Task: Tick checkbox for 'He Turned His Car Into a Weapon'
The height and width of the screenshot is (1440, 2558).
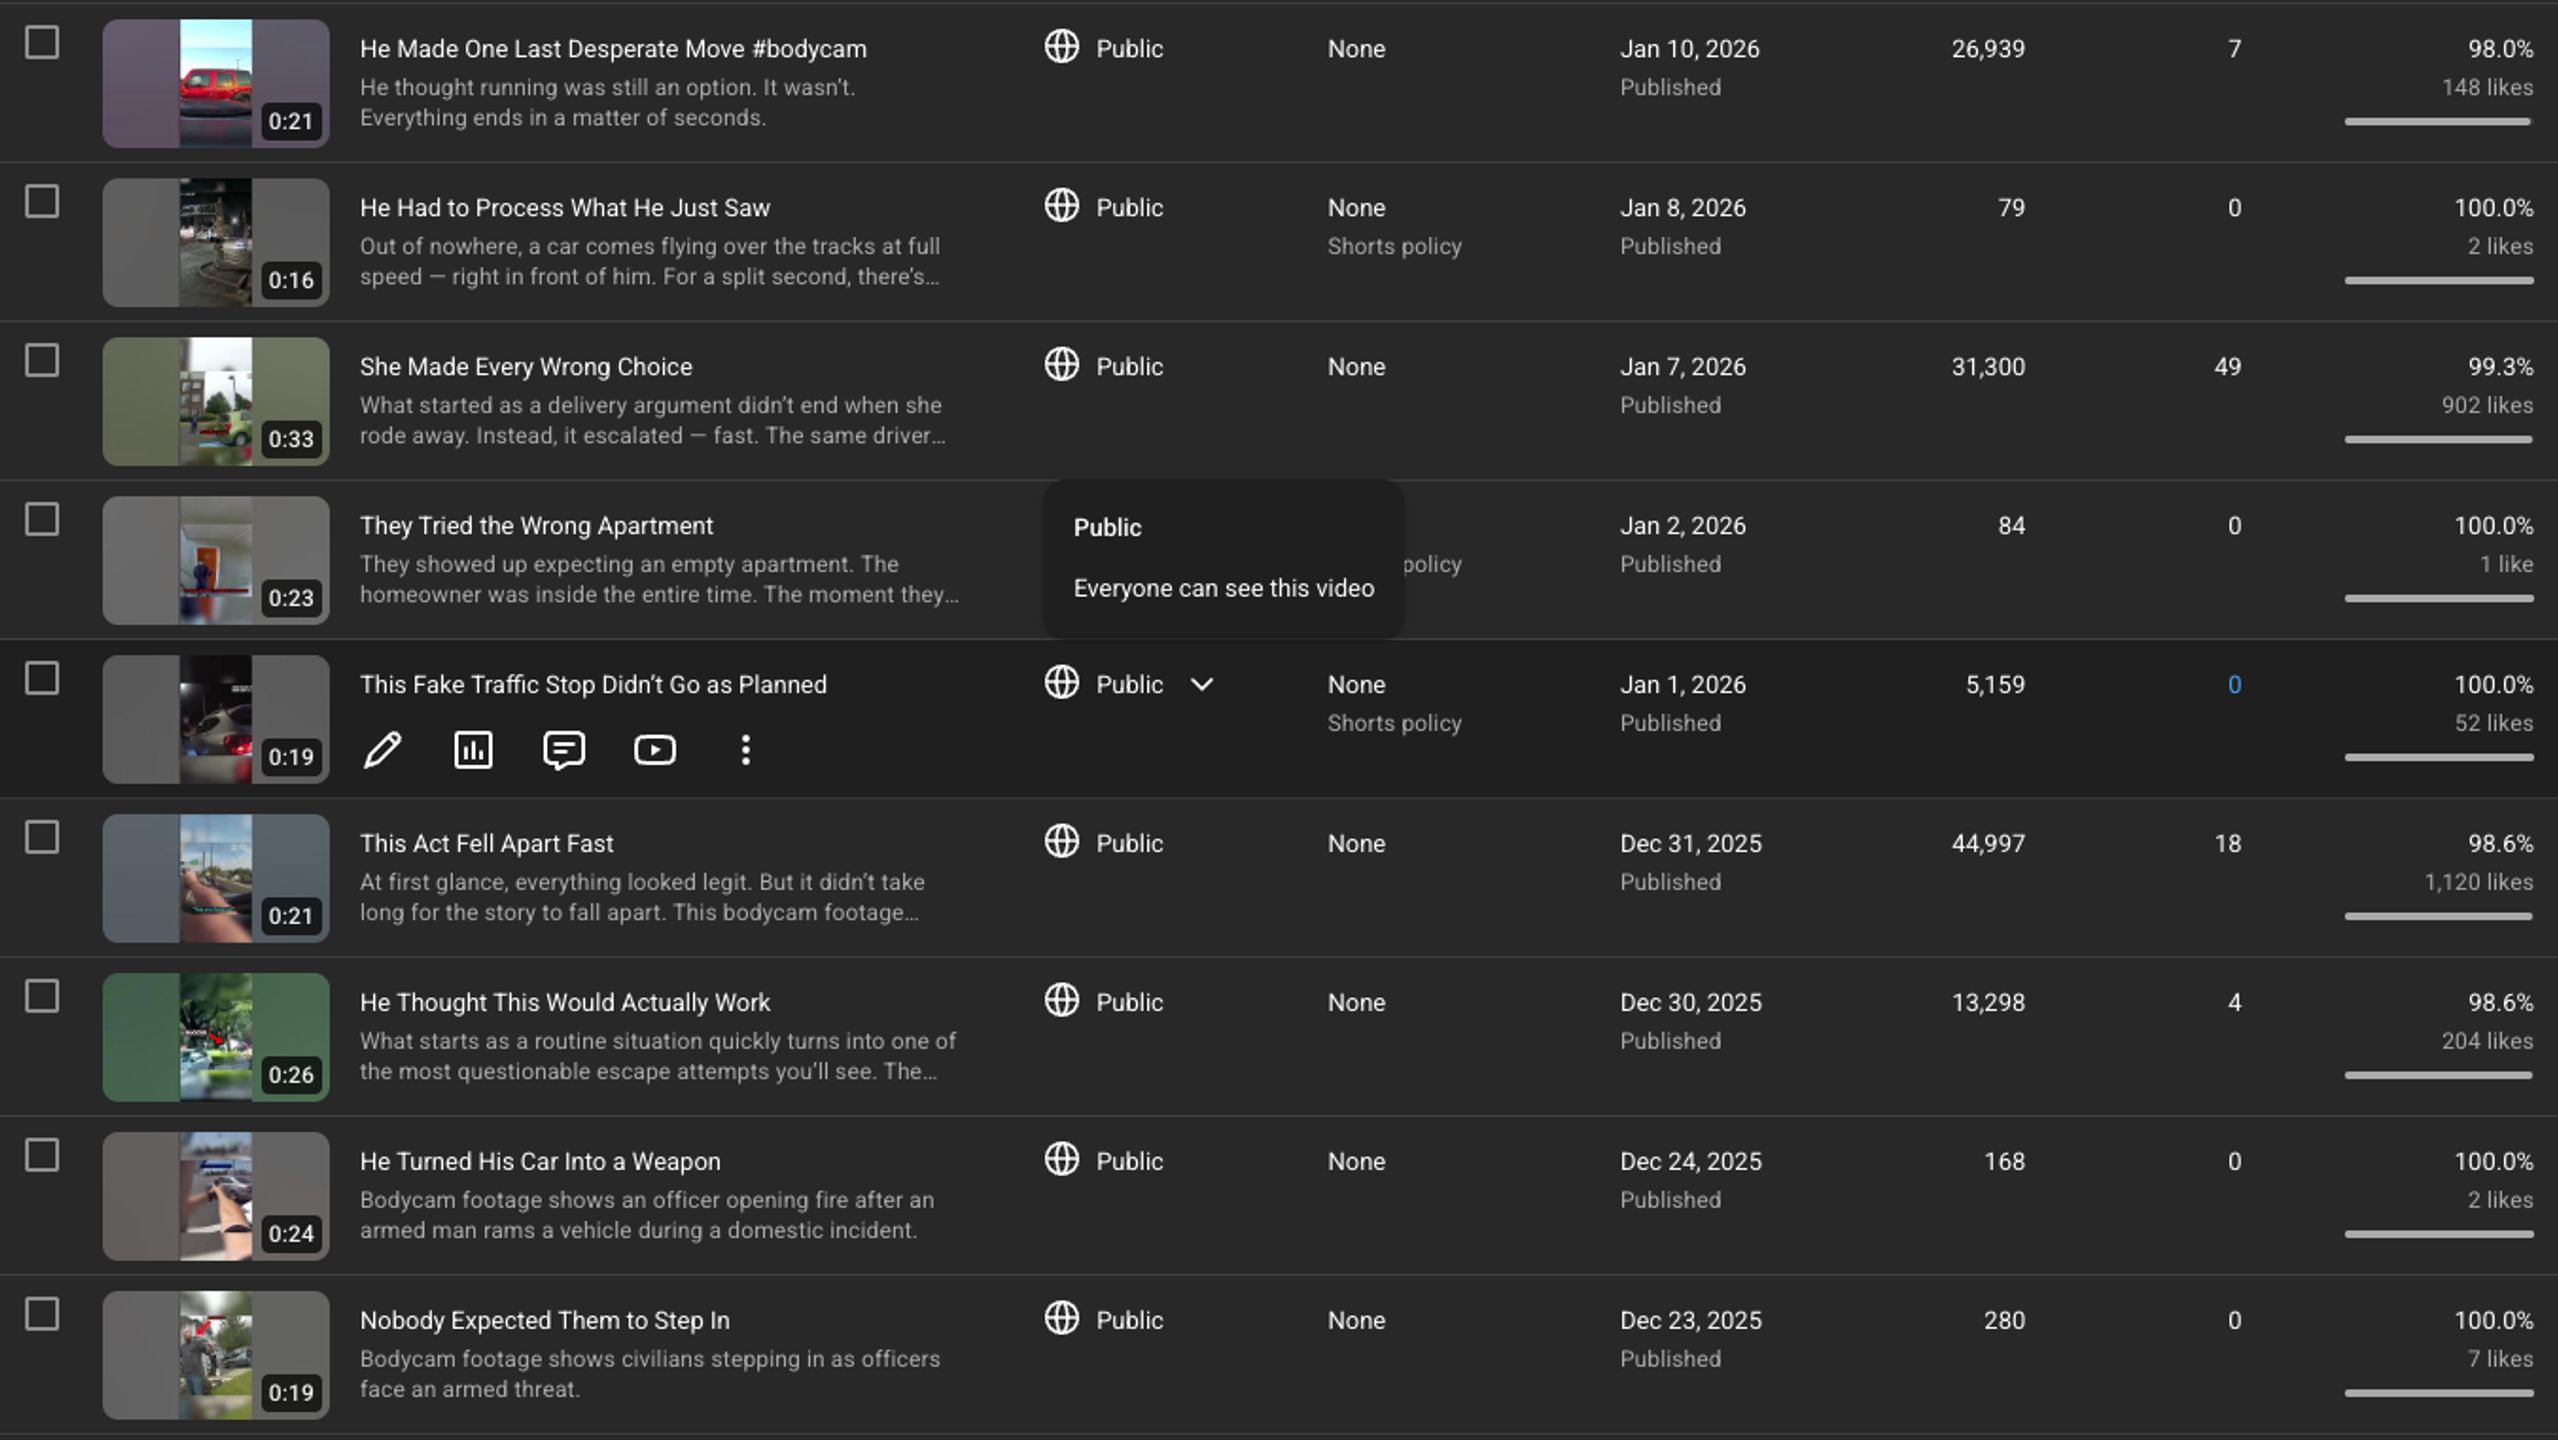Action: click(x=42, y=1156)
